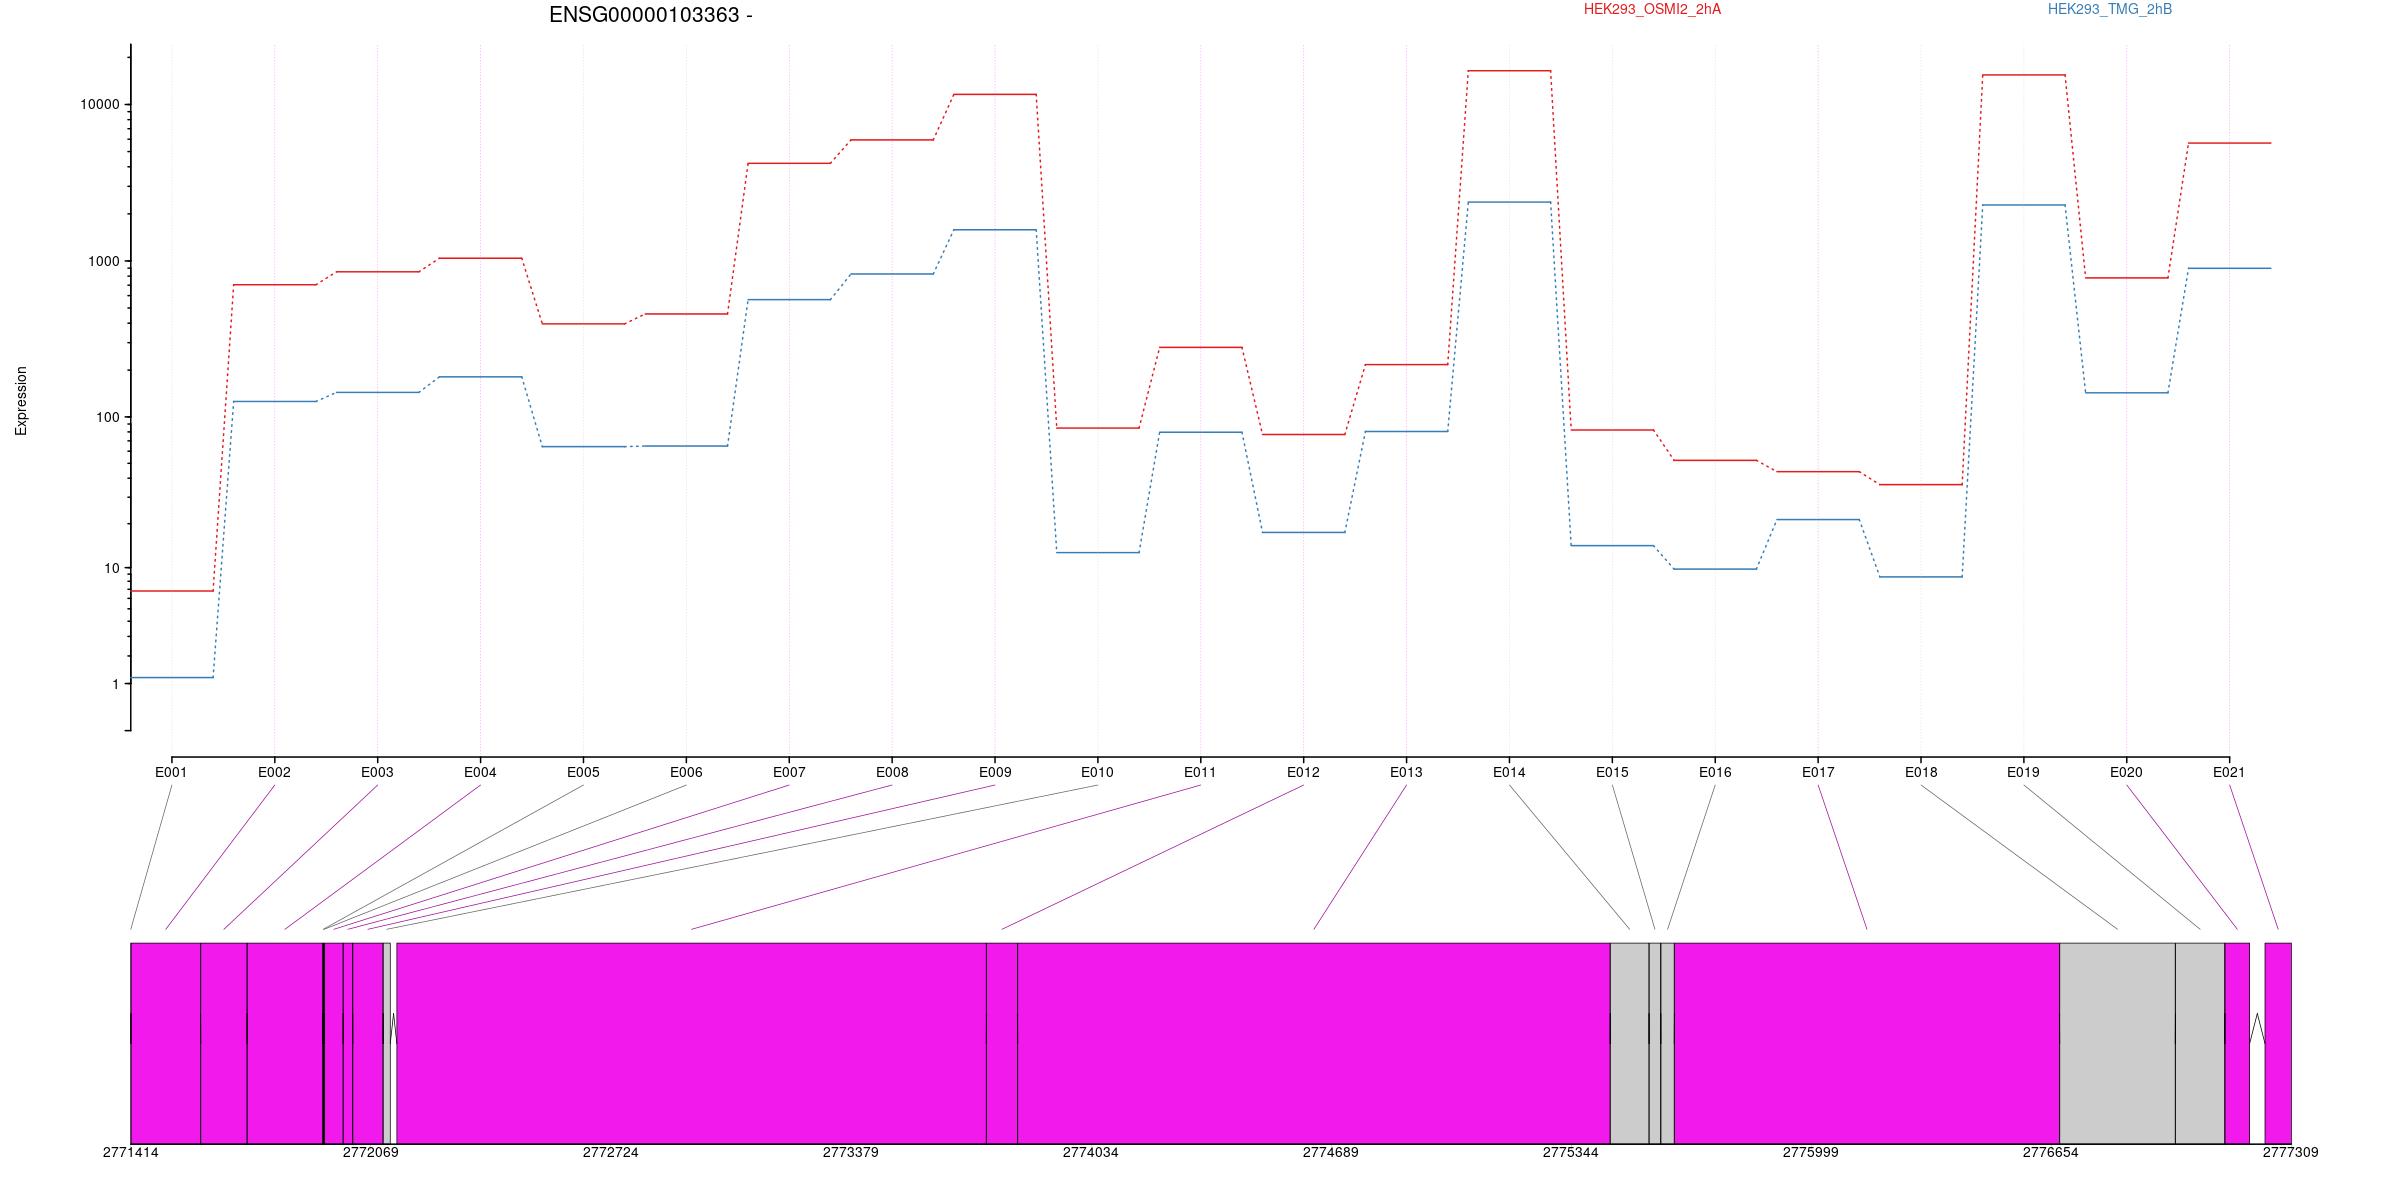The width and height of the screenshot is (2400, 1200).
Task: Click the E003 exon label
Action: 377,772
